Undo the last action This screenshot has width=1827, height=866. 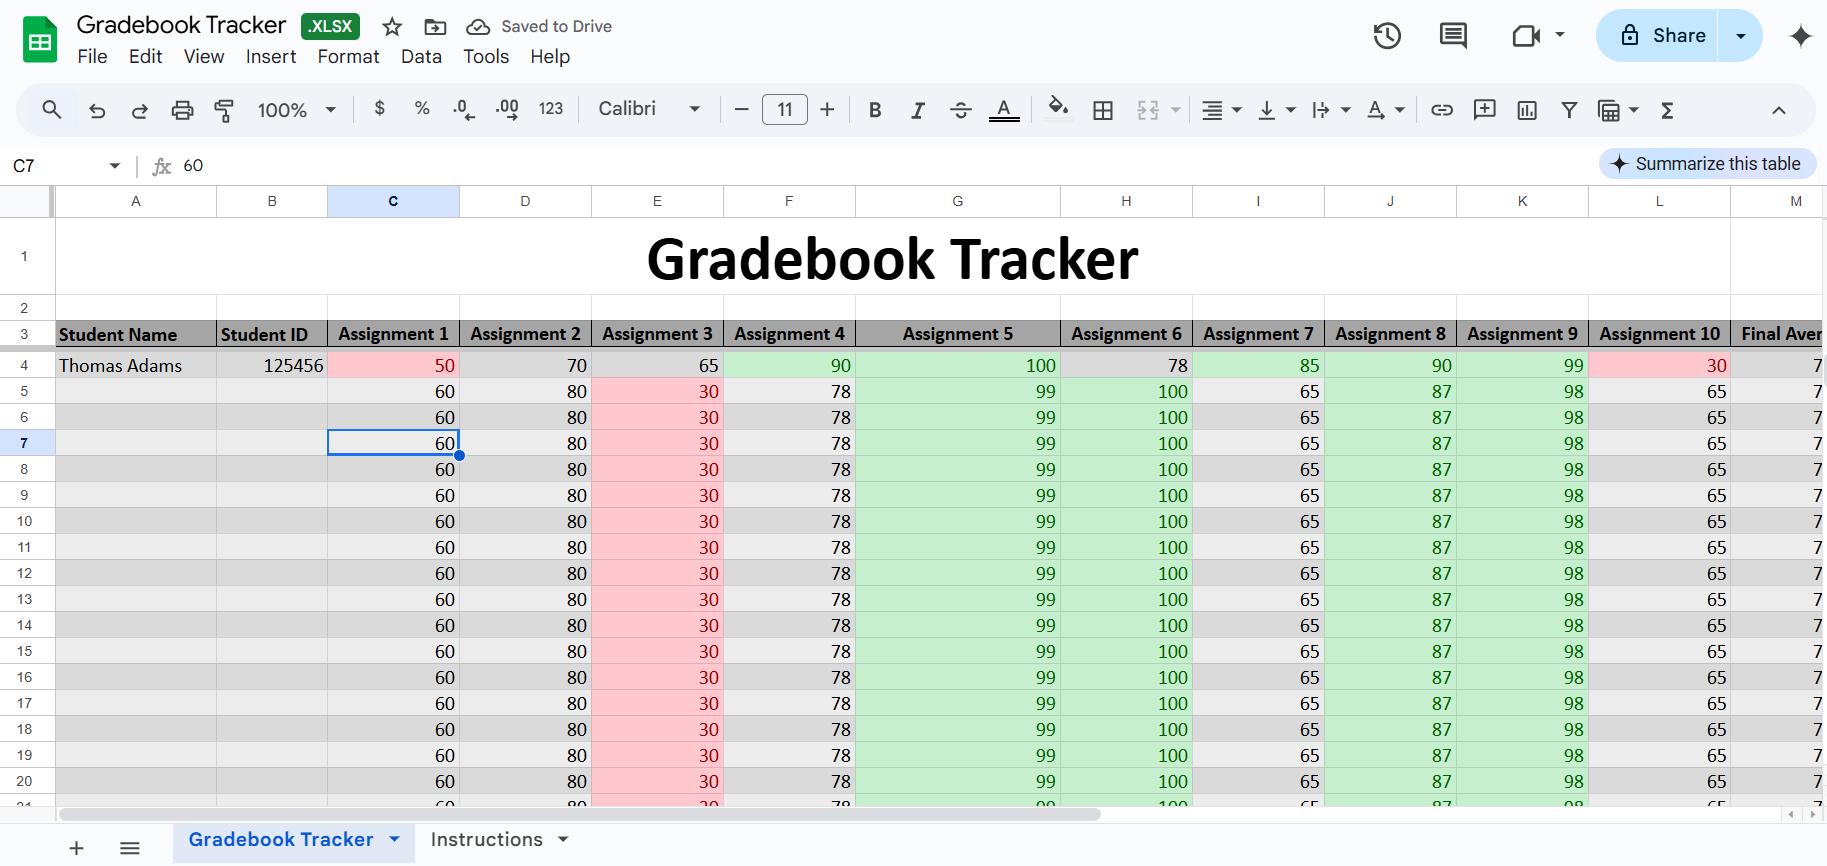click(x=97, y=110)
